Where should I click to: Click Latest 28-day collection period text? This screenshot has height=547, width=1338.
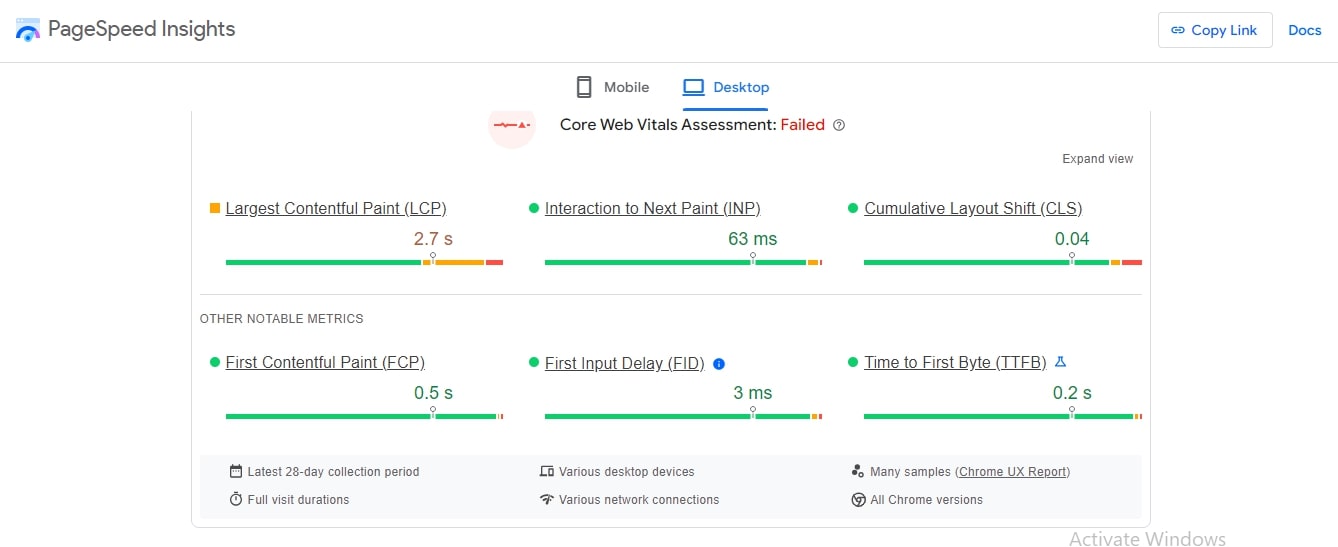(x=334, y=472)
